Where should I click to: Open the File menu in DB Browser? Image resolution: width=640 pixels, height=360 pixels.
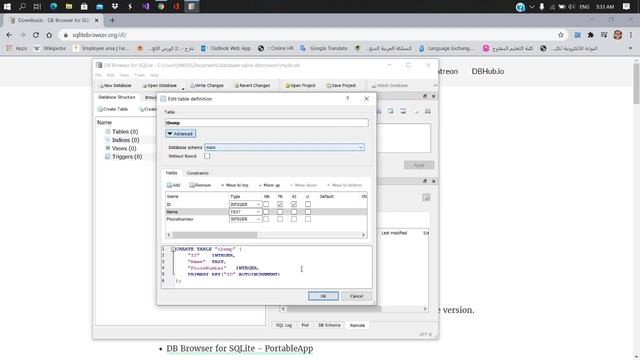click(x=99, y=75)
